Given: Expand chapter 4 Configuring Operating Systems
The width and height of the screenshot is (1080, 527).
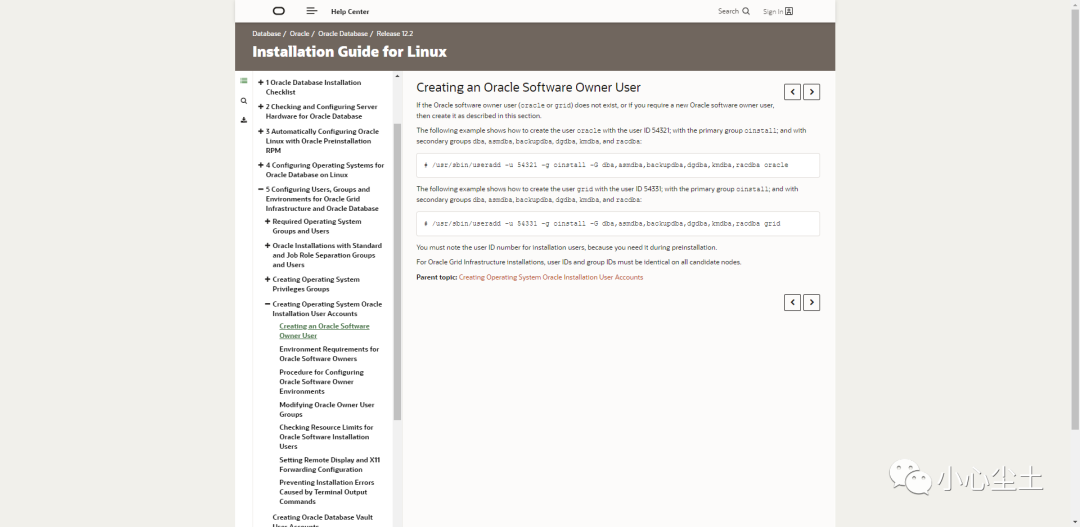Looking at the screenshot, I should pos(261,165).
